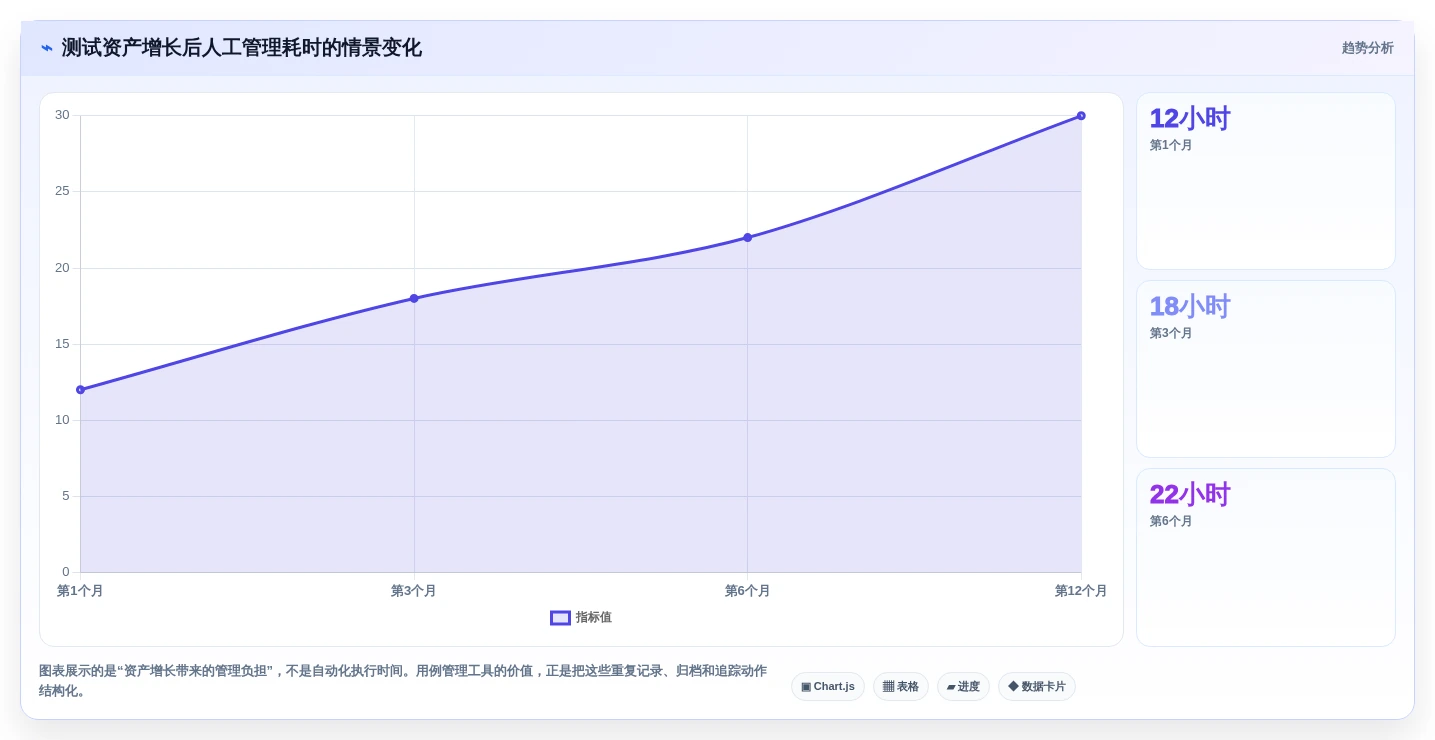Click the y-axis value 0
This screenshot has width=1435, height=740.
66,572
